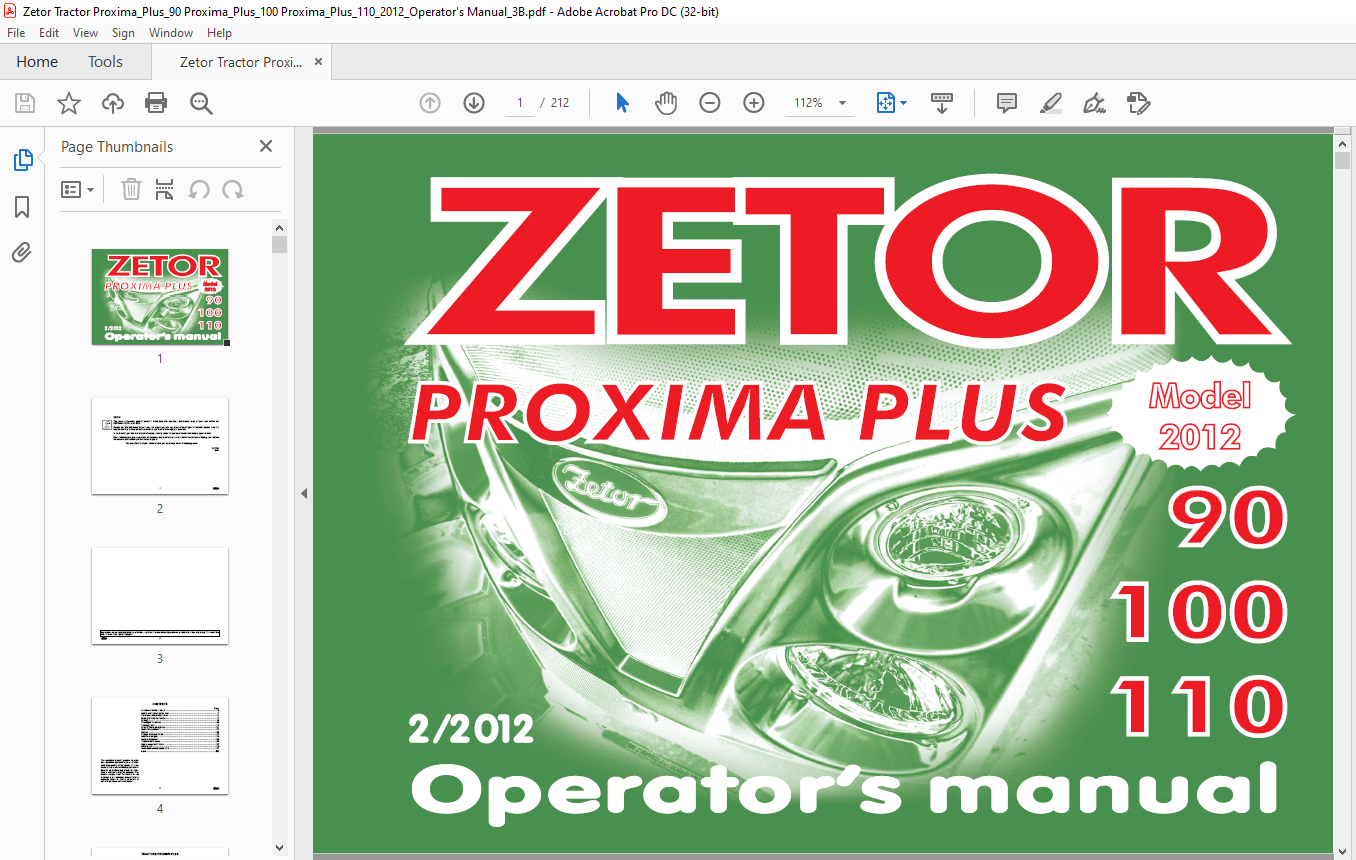Activate the hand pan tool
The width and height of the screenshot is (1356, 860).
666,103
